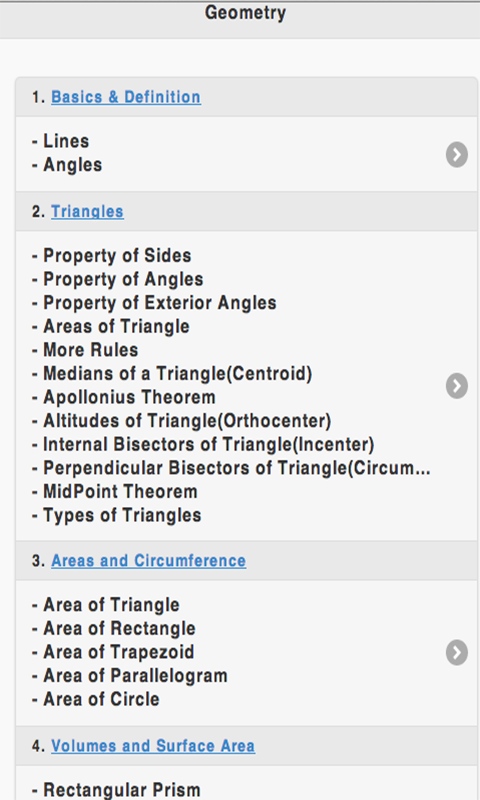Tap the chevron icon beside Area of Trapezoid
480x800 pixels.
pyautogui.click(x=457, y=653)
